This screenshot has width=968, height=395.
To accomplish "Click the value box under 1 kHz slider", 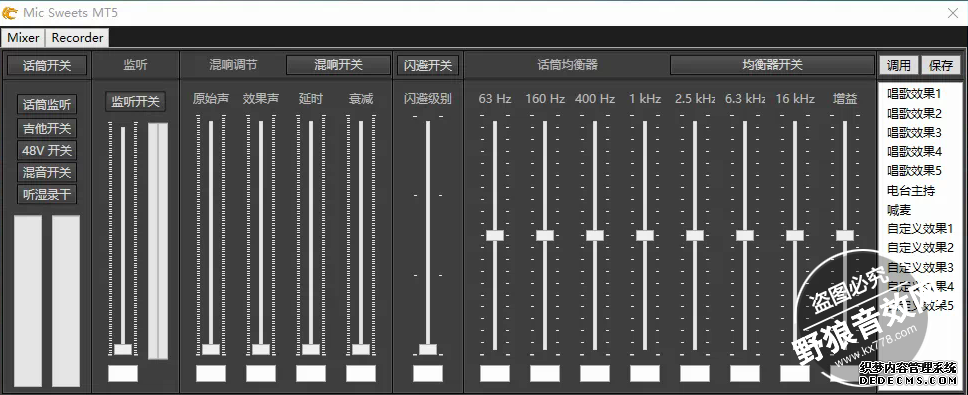I will (645, 373).
